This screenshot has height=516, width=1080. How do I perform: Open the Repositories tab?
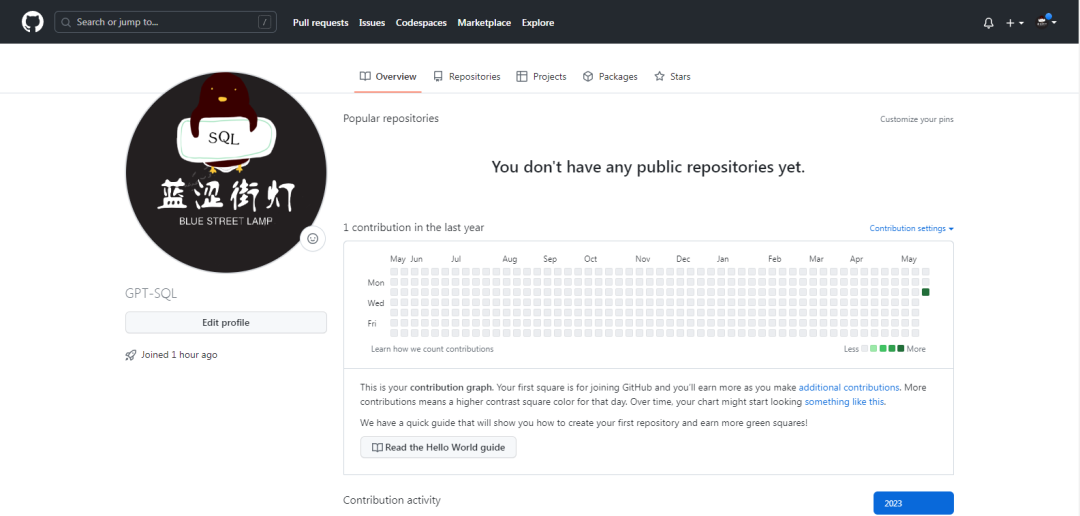click(x=467, y=77)
